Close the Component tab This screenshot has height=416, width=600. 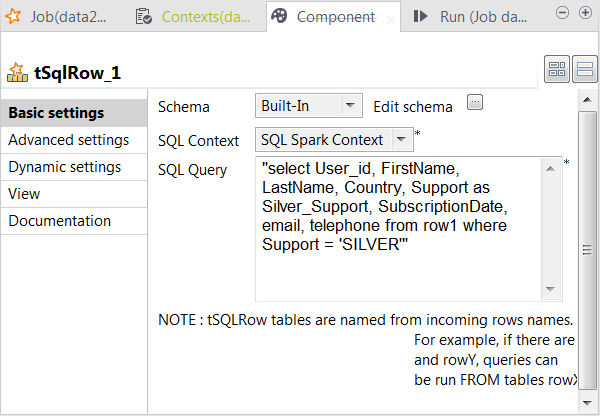click(390, 18)
